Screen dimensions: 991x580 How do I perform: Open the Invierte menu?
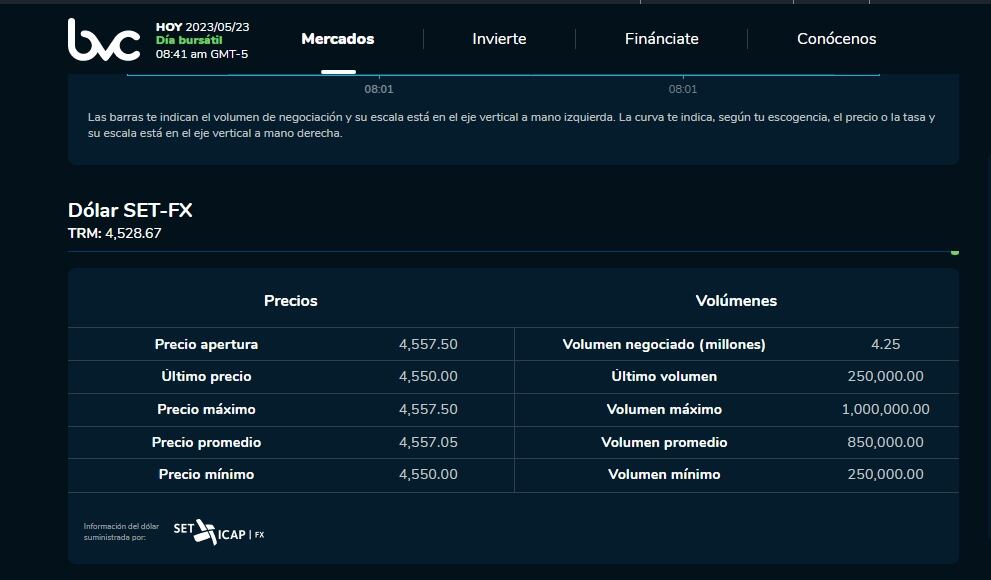pos(498,39)
